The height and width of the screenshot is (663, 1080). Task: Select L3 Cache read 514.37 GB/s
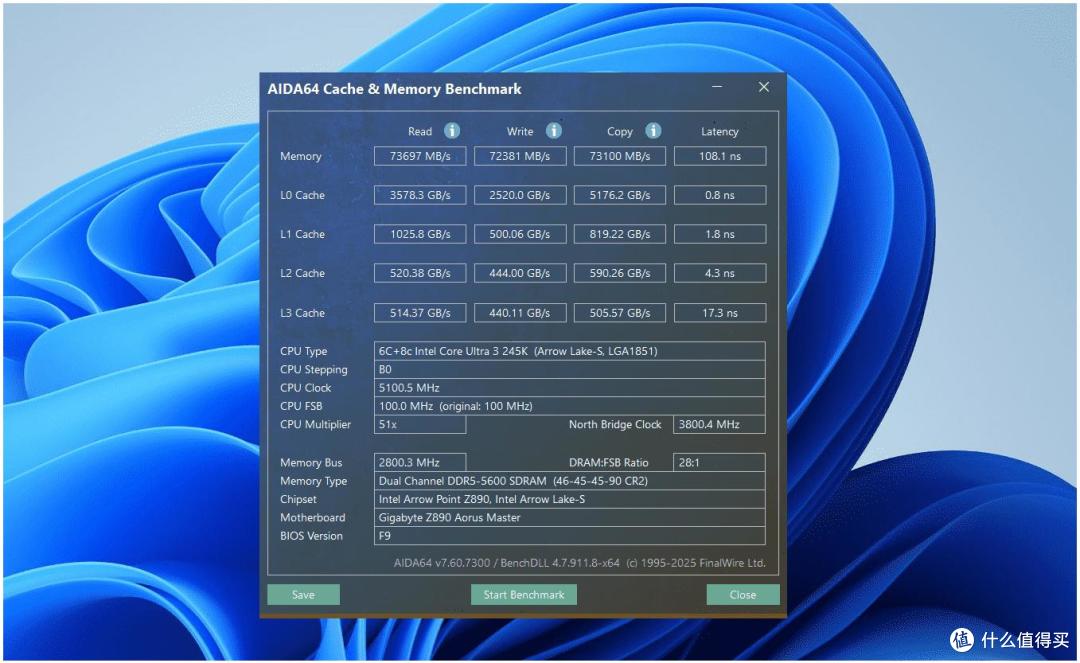click(420, 313)
